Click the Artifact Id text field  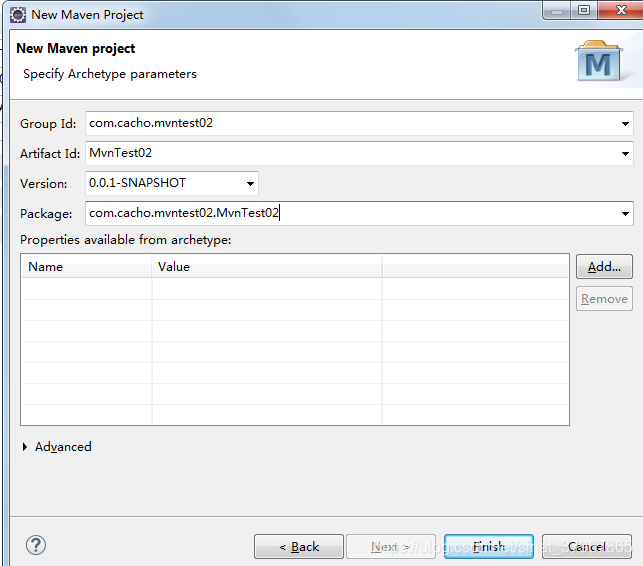(x=359, y=153)
